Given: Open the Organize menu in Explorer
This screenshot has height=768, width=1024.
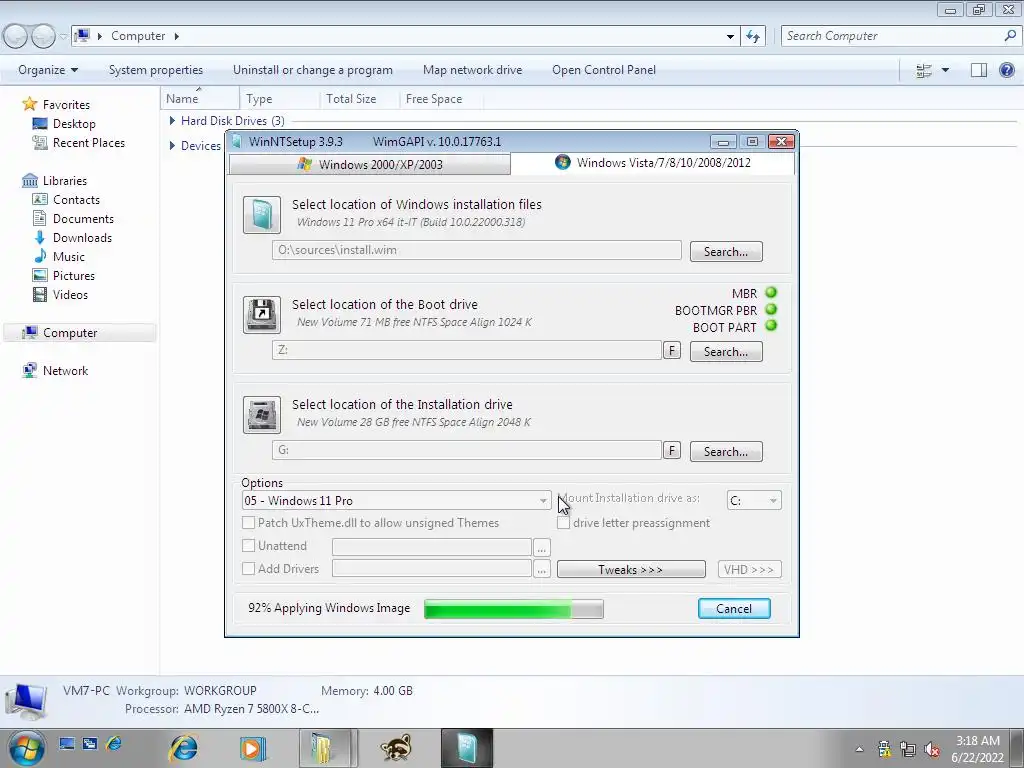Looking at the screenshot, I should coord(48,70).
